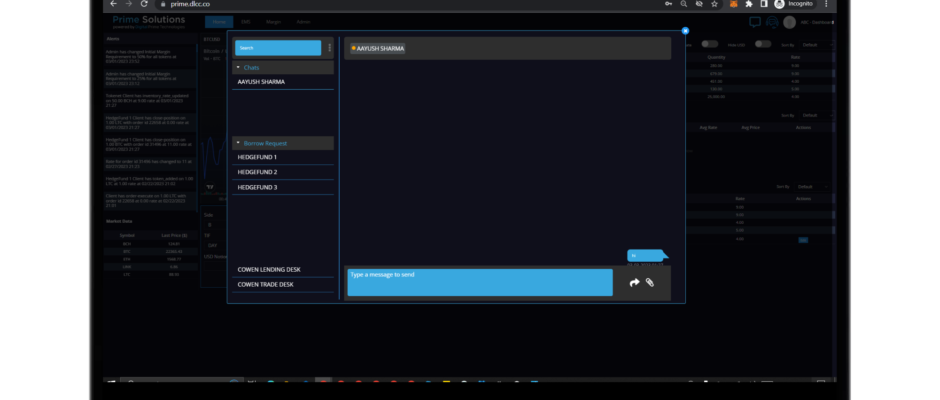
Task: Switch to the Admin tab
Action: tap(303, 21)
